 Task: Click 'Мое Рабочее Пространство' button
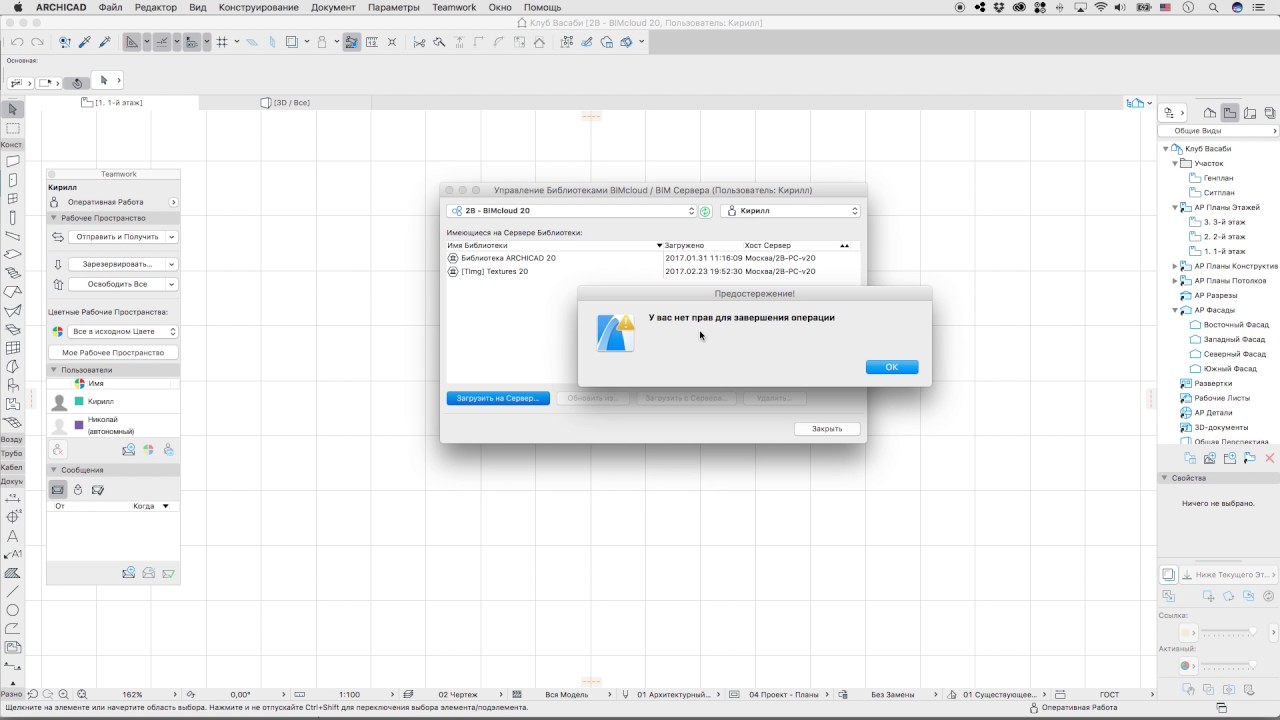[x=113, y=352]
